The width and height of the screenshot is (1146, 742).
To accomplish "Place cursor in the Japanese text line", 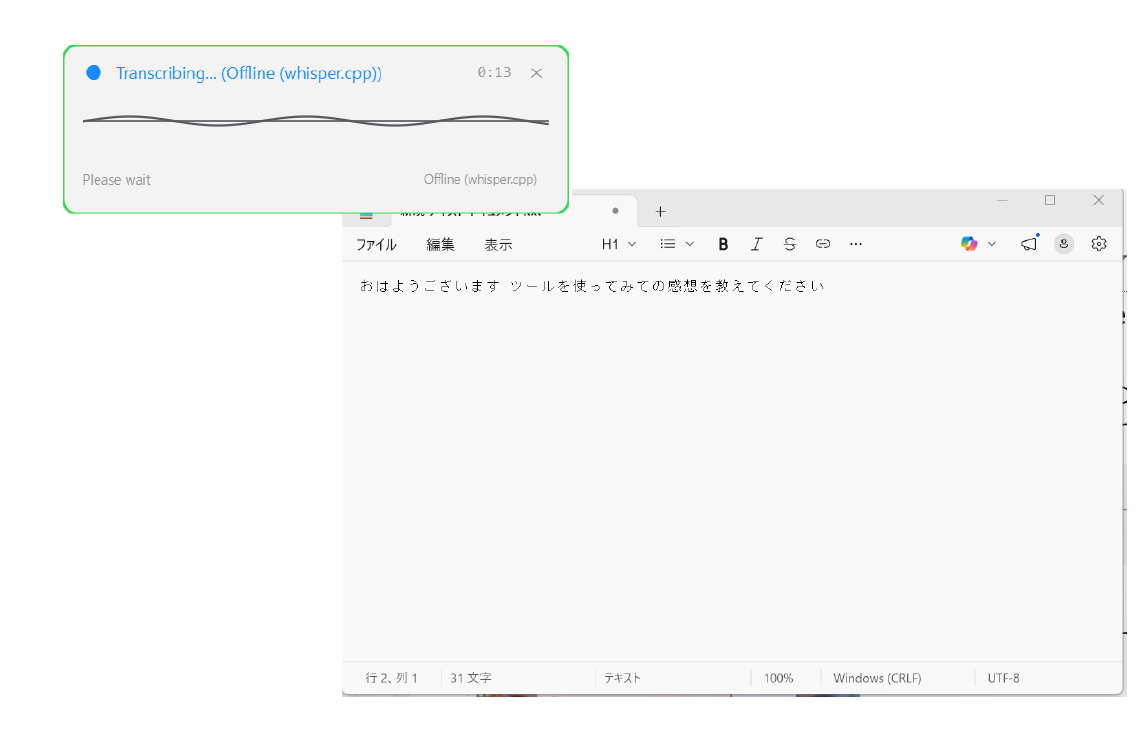I will [x=592, y=286].
